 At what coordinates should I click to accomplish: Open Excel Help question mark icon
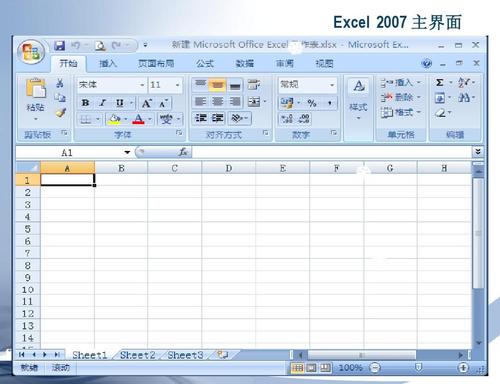426,63
